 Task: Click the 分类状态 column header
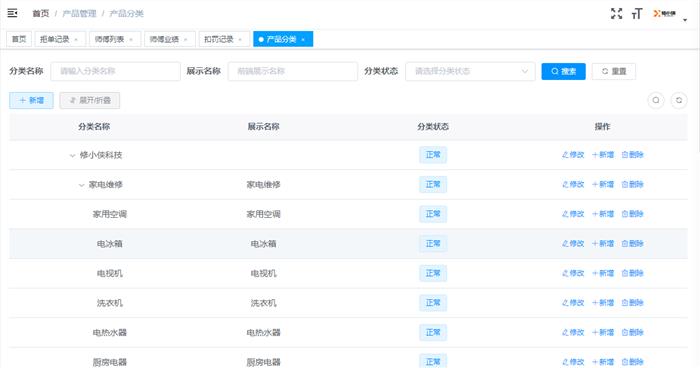click(433, 127)
